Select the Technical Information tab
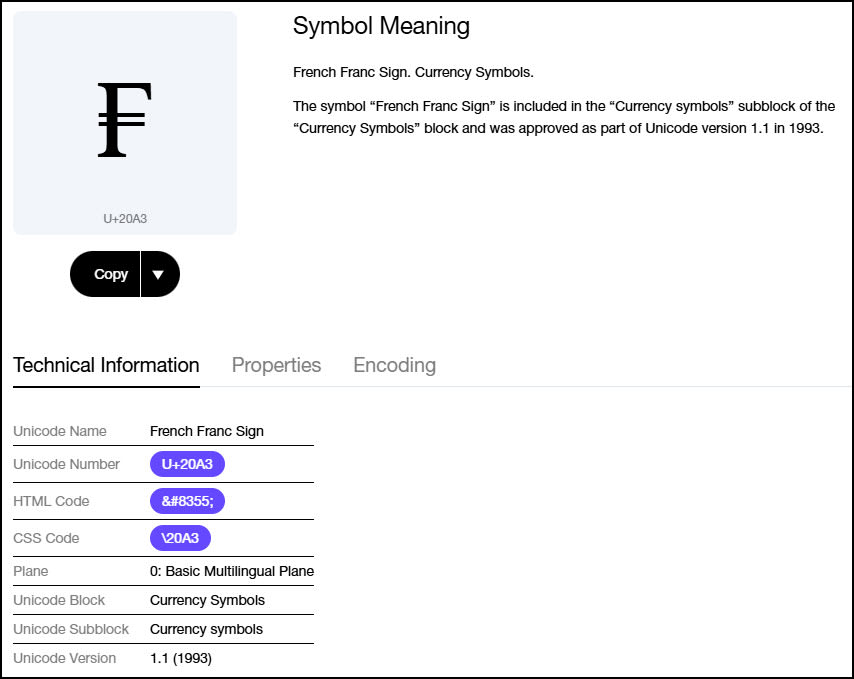The image size is (854, 679). click(x=106, y=365)
